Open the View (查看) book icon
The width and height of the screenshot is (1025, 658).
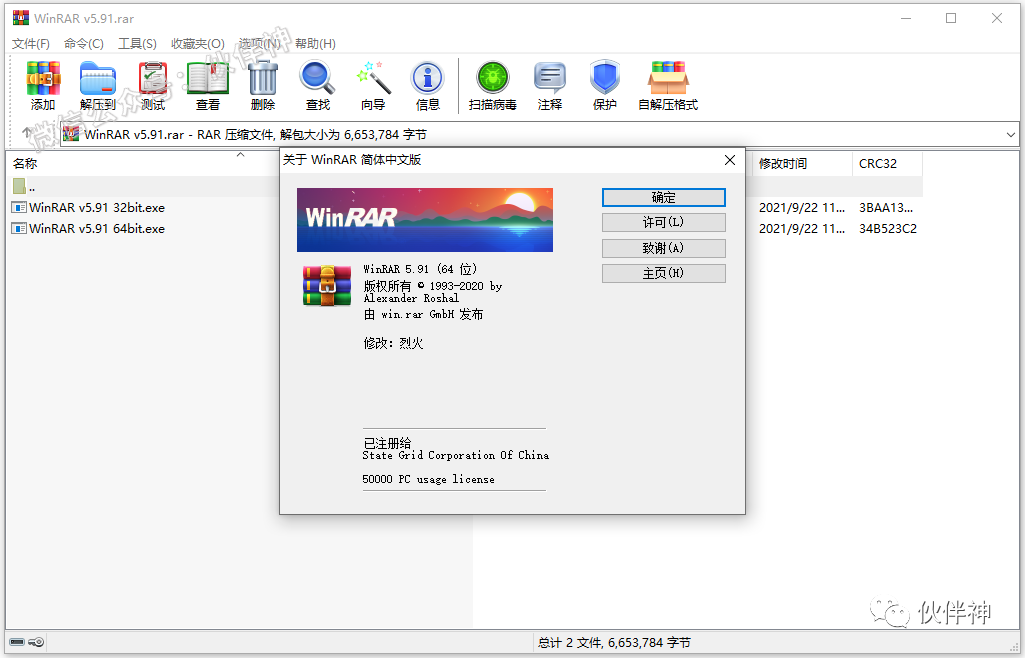208,86
